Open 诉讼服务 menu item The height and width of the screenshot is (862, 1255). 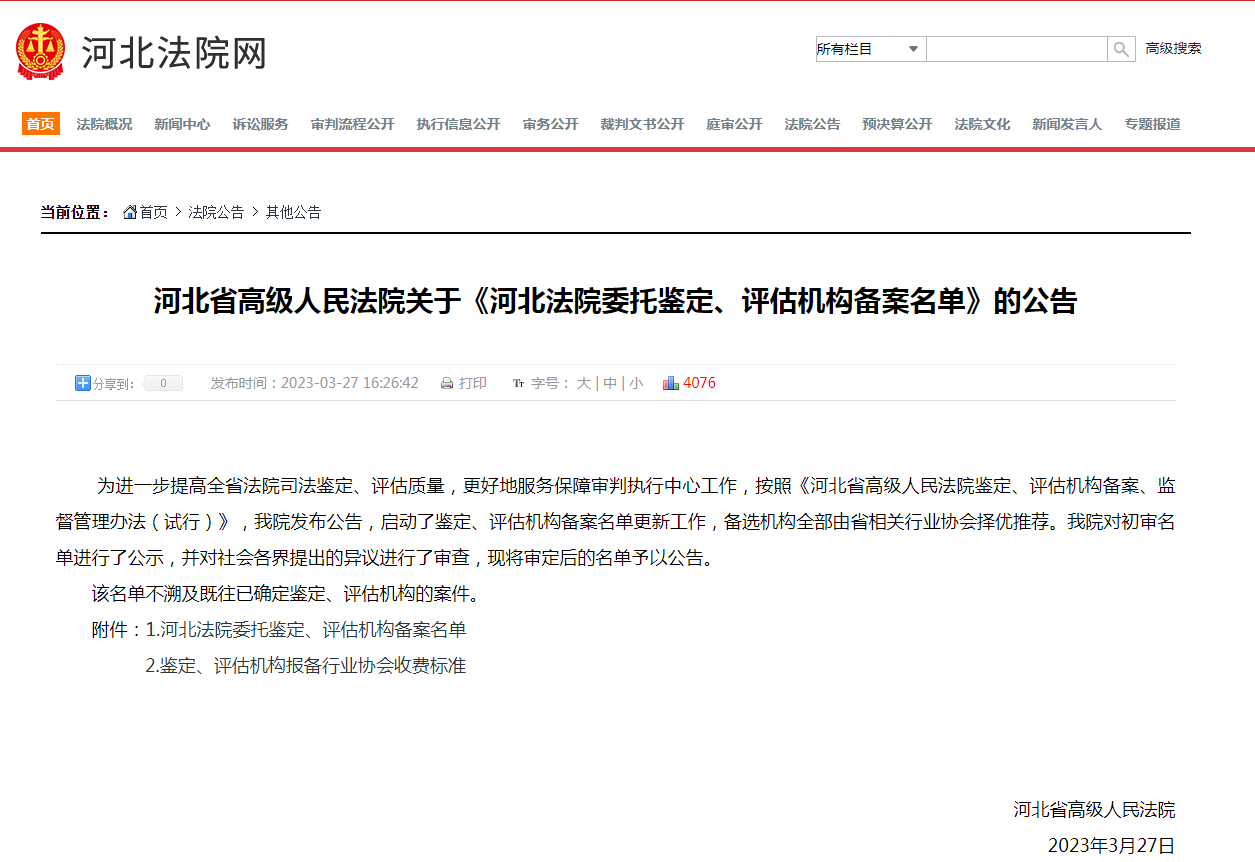(x=260, y=124)
